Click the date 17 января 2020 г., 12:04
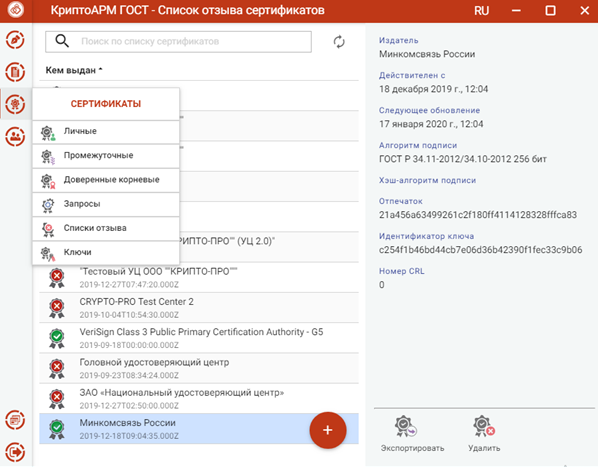Image resolution: width=598 pixels, height=467 pixels. pos(431,124)
